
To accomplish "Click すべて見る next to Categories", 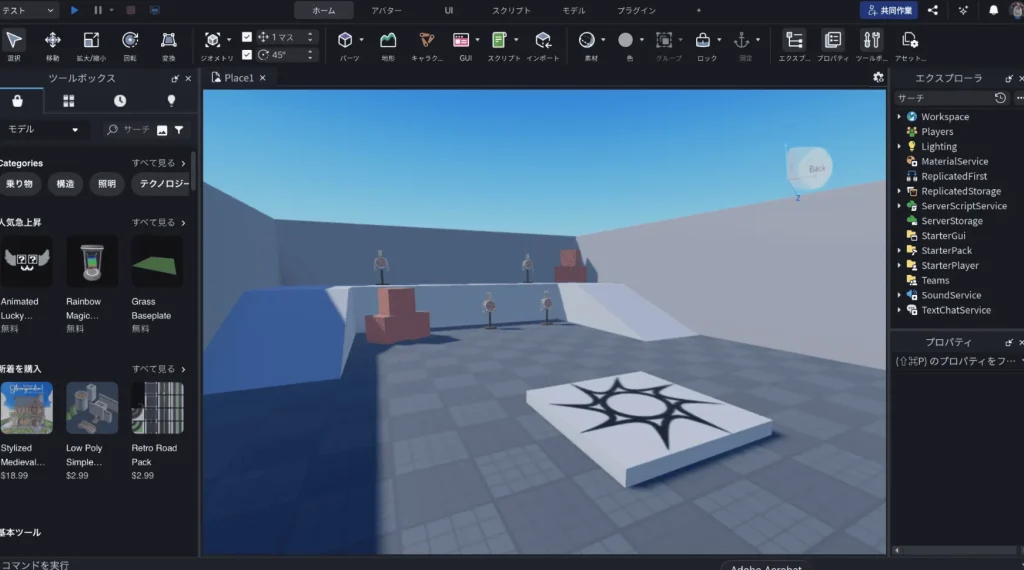I will click(x=159, y=163).
